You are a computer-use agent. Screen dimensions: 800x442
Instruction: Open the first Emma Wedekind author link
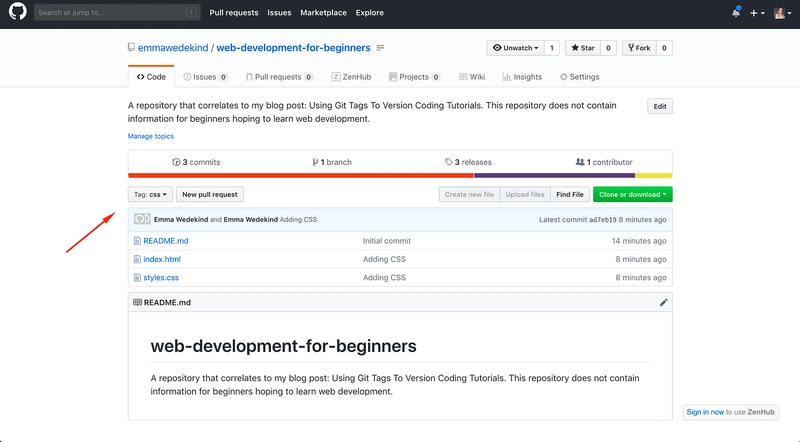(x=181, y=219)
